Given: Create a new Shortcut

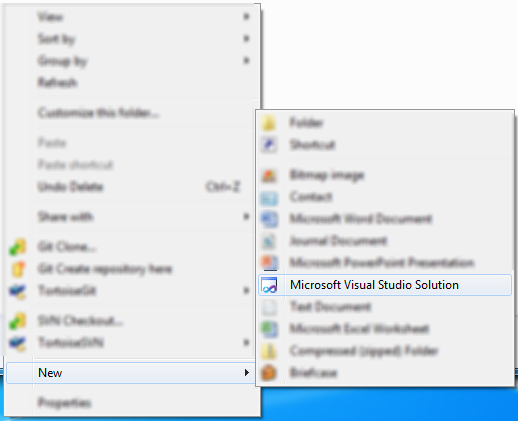Looking at the screenshot, I should [385, 145].
